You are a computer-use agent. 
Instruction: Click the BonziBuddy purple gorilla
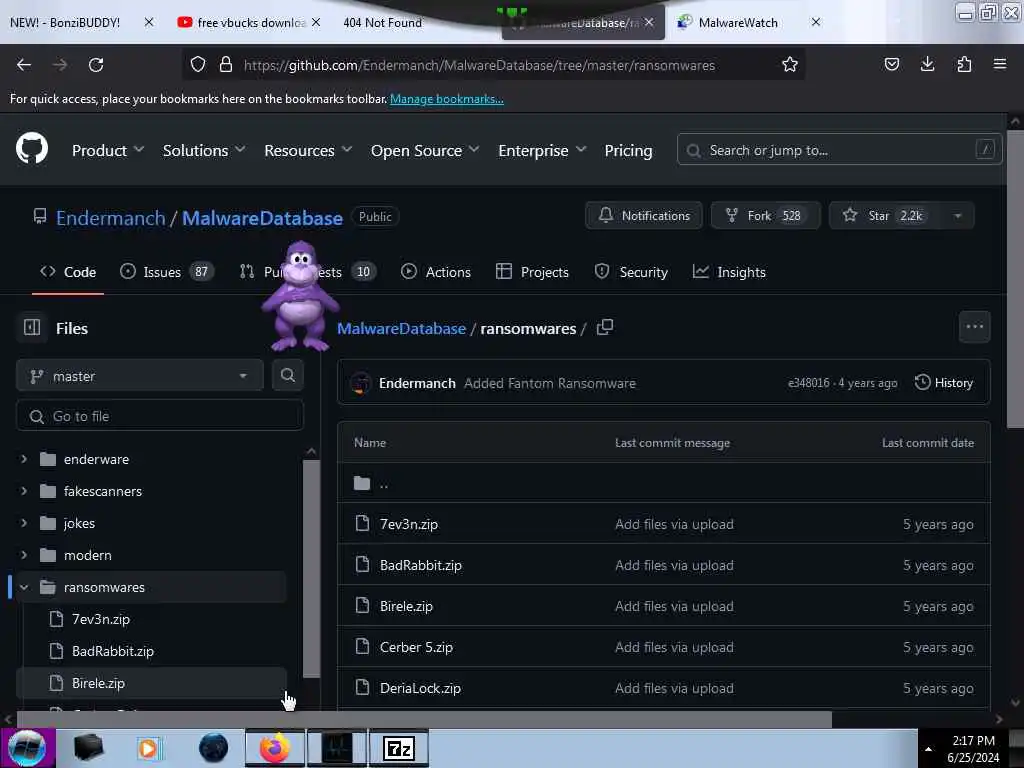coord(300,296)
